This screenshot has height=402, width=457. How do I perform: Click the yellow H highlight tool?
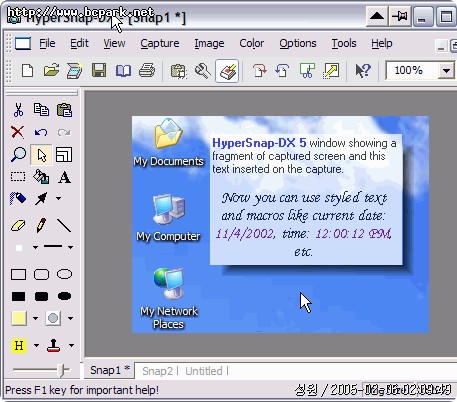pyautogui.click(x=19, y=345)
